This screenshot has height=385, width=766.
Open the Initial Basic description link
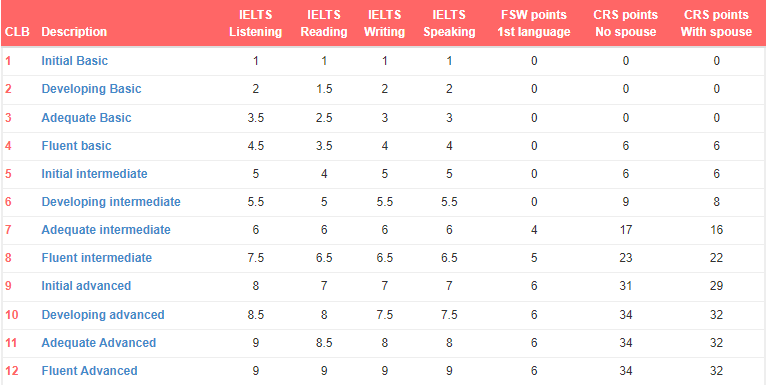coord(75,61)
